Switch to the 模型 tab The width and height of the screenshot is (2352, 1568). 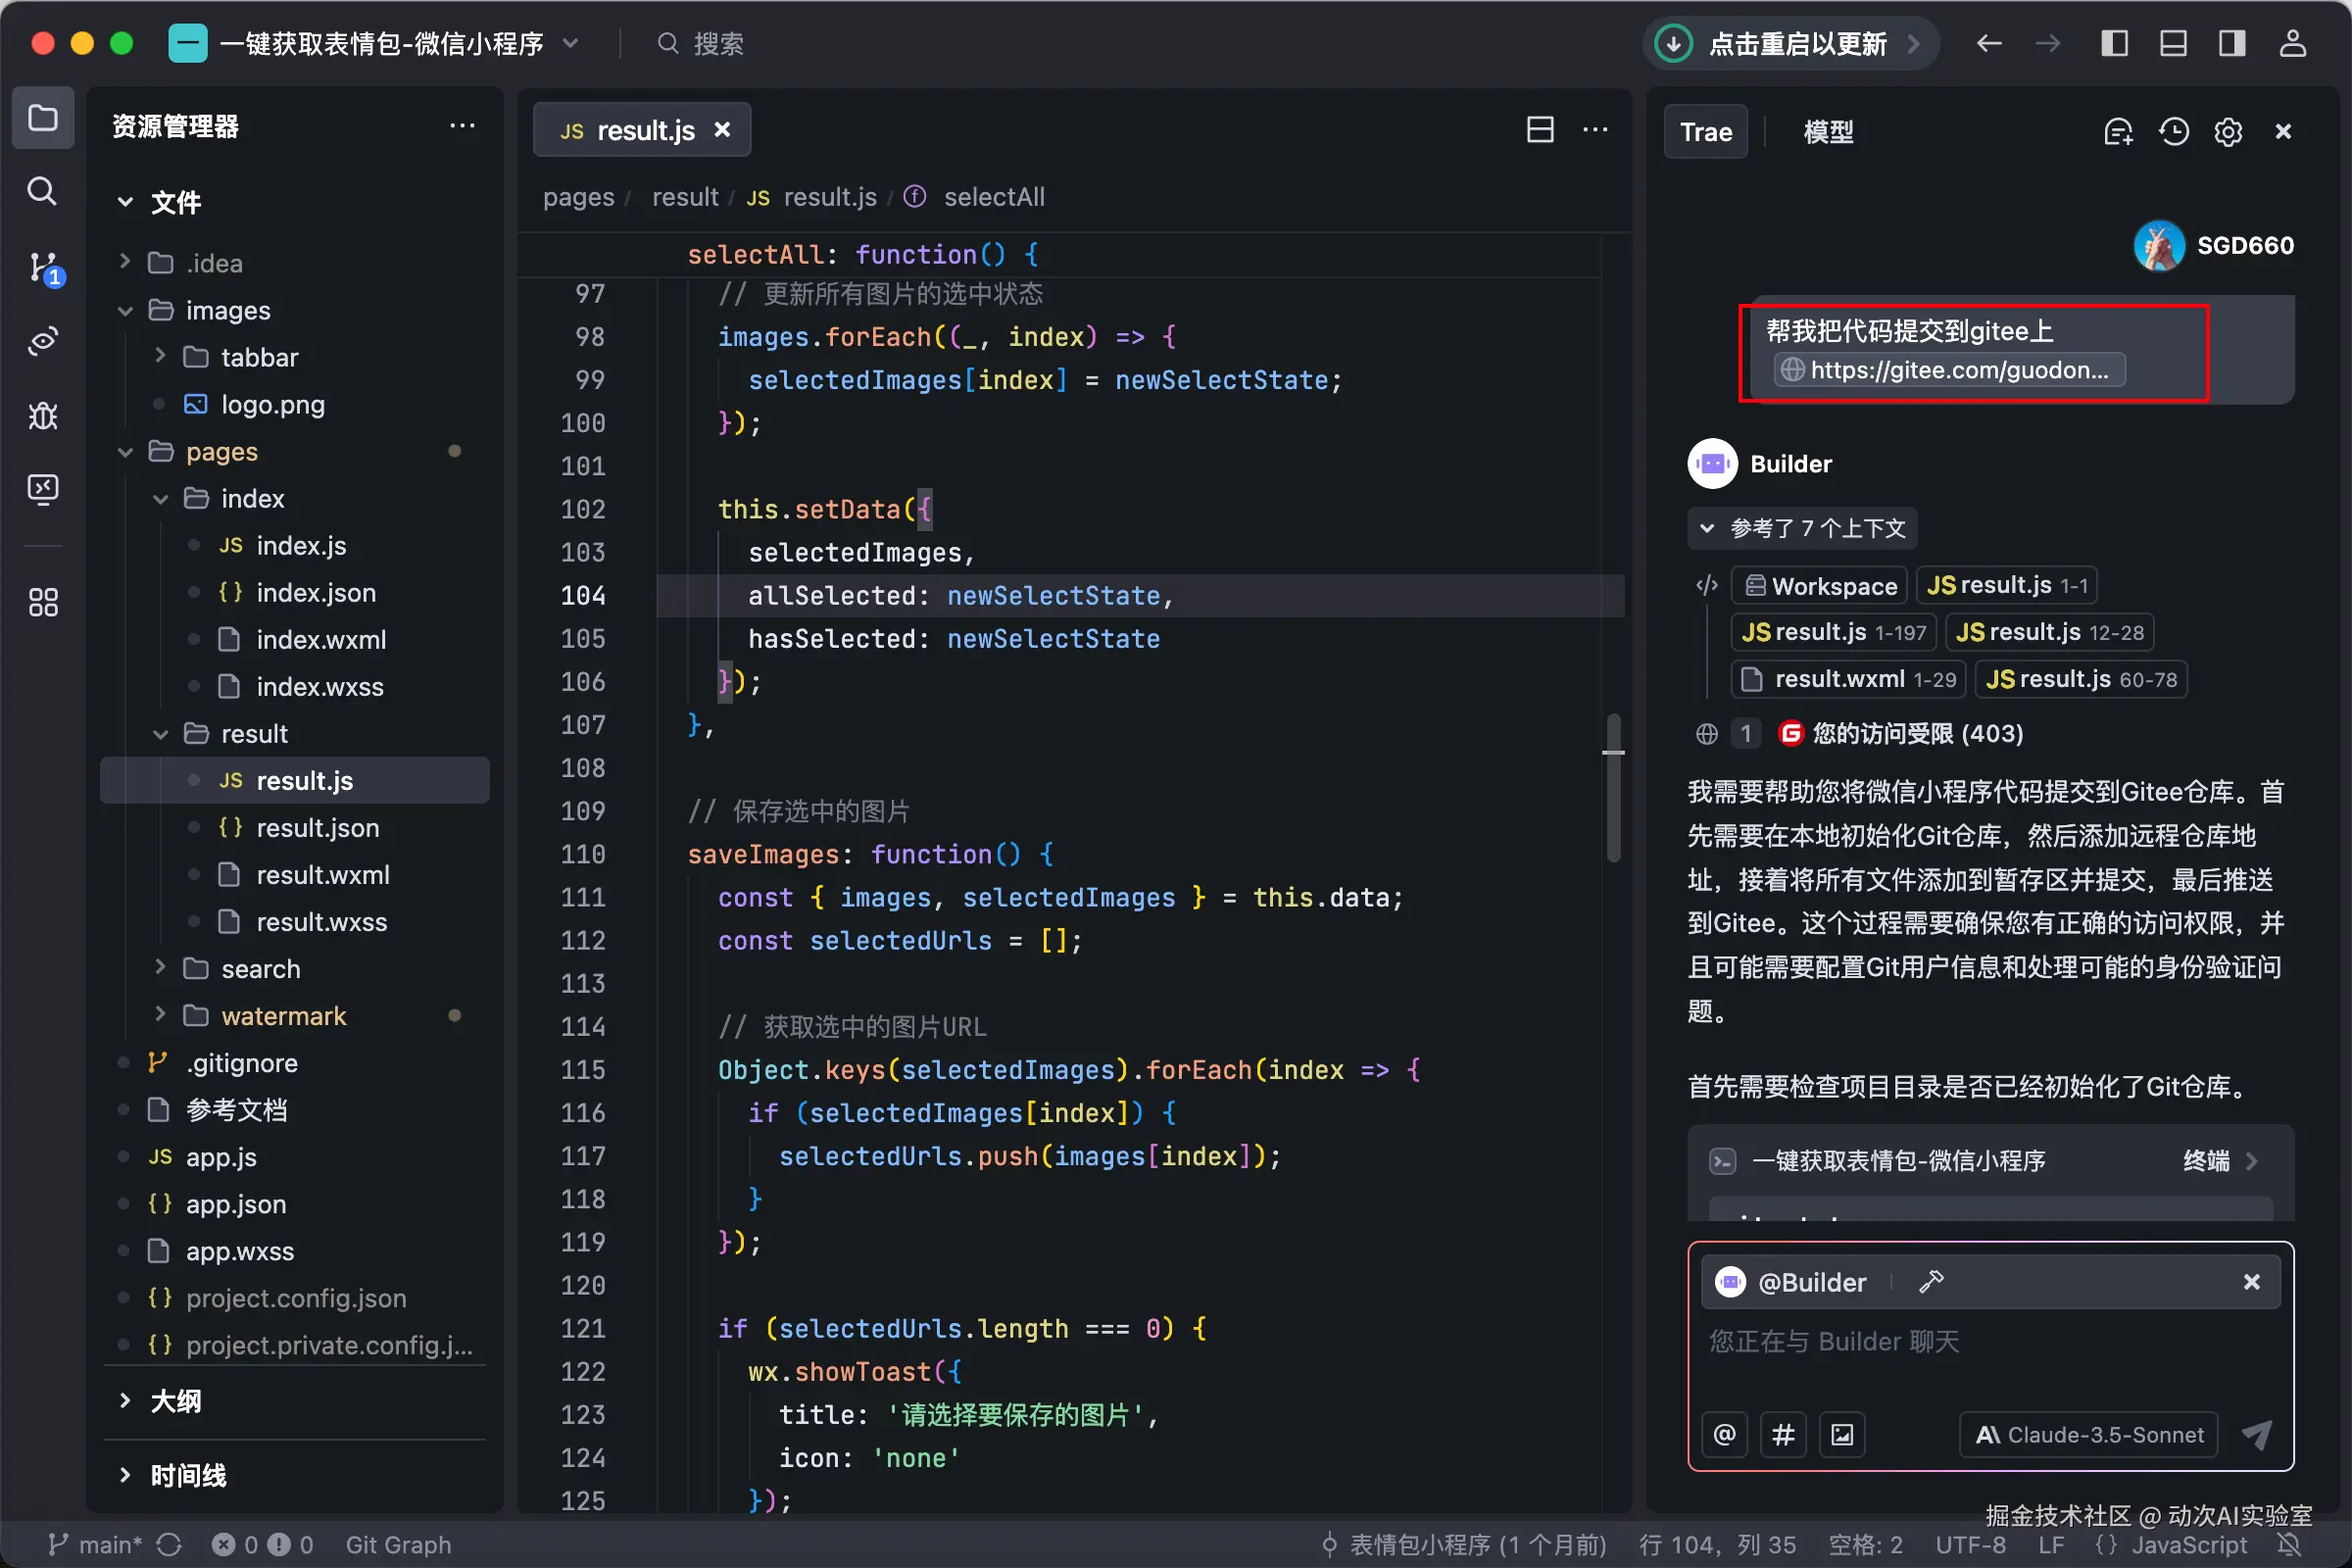click(x=1827, y=132)
